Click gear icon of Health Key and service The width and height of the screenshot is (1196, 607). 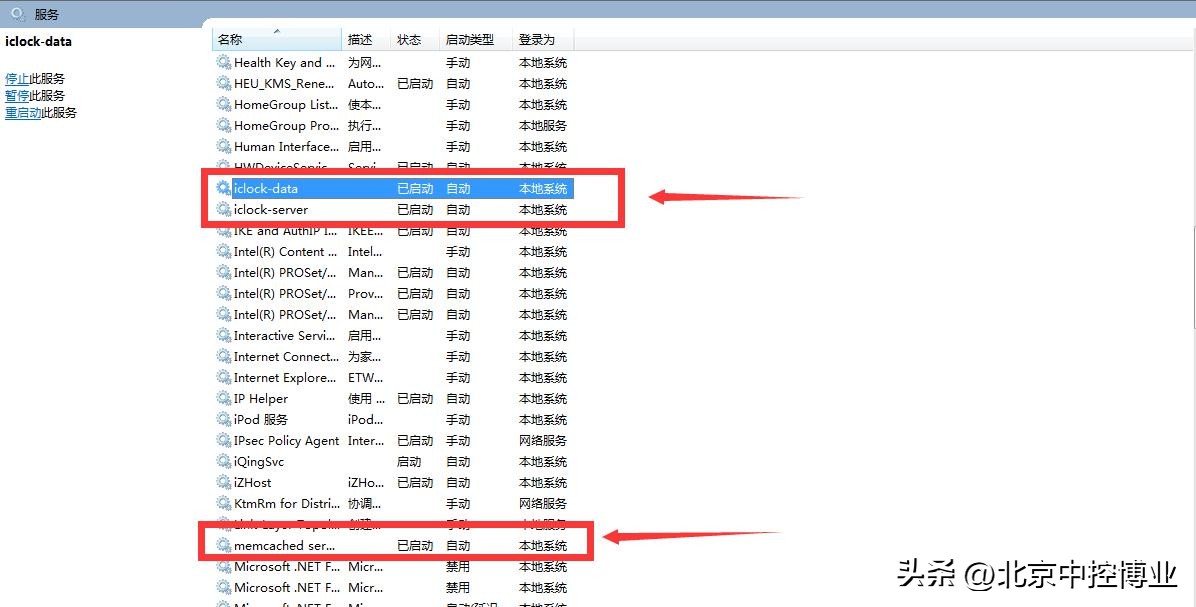[x=223, y=63]
